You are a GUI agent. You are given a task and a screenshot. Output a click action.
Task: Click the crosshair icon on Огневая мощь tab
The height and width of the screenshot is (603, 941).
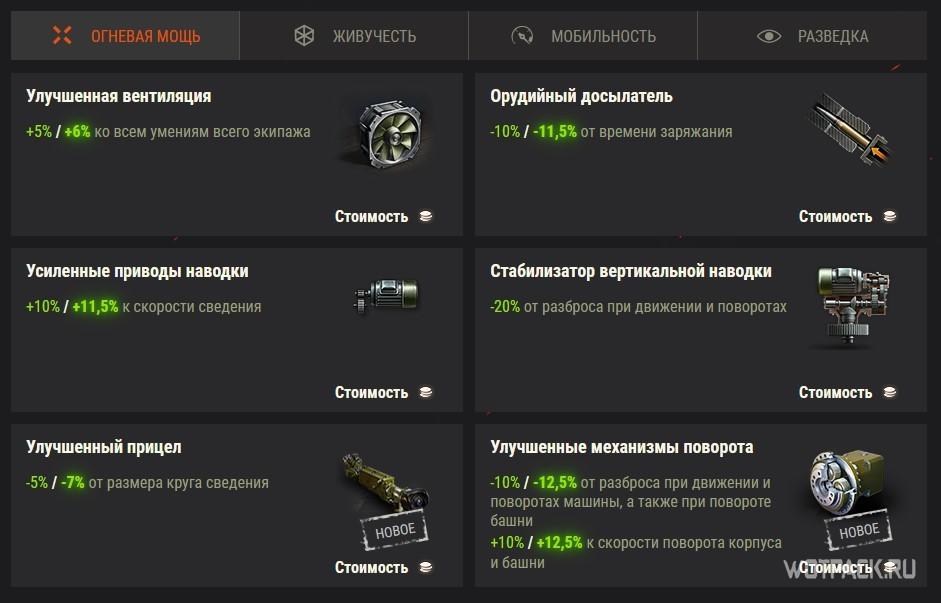(x=62, y=35)
